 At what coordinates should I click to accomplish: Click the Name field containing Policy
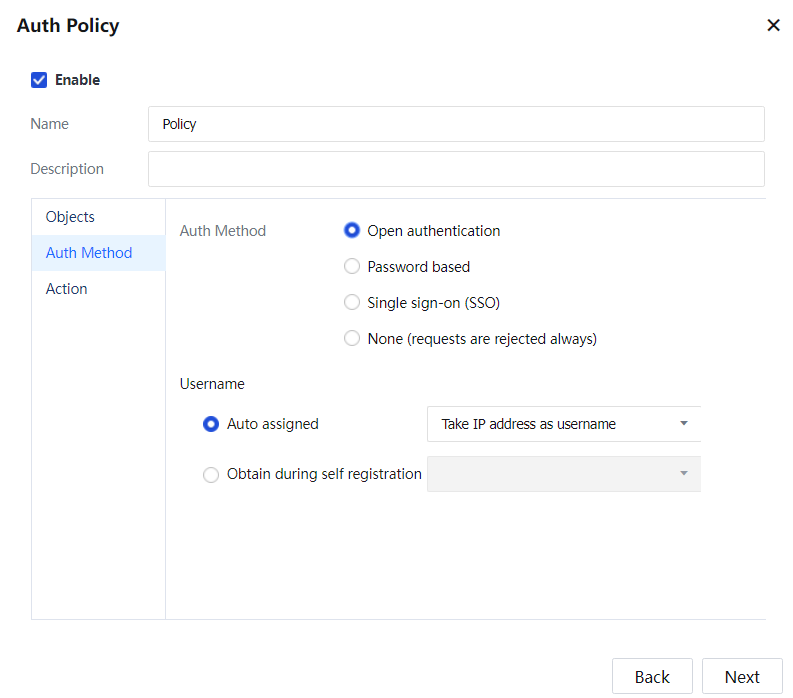pyautogui.click(x=456, y=124)
